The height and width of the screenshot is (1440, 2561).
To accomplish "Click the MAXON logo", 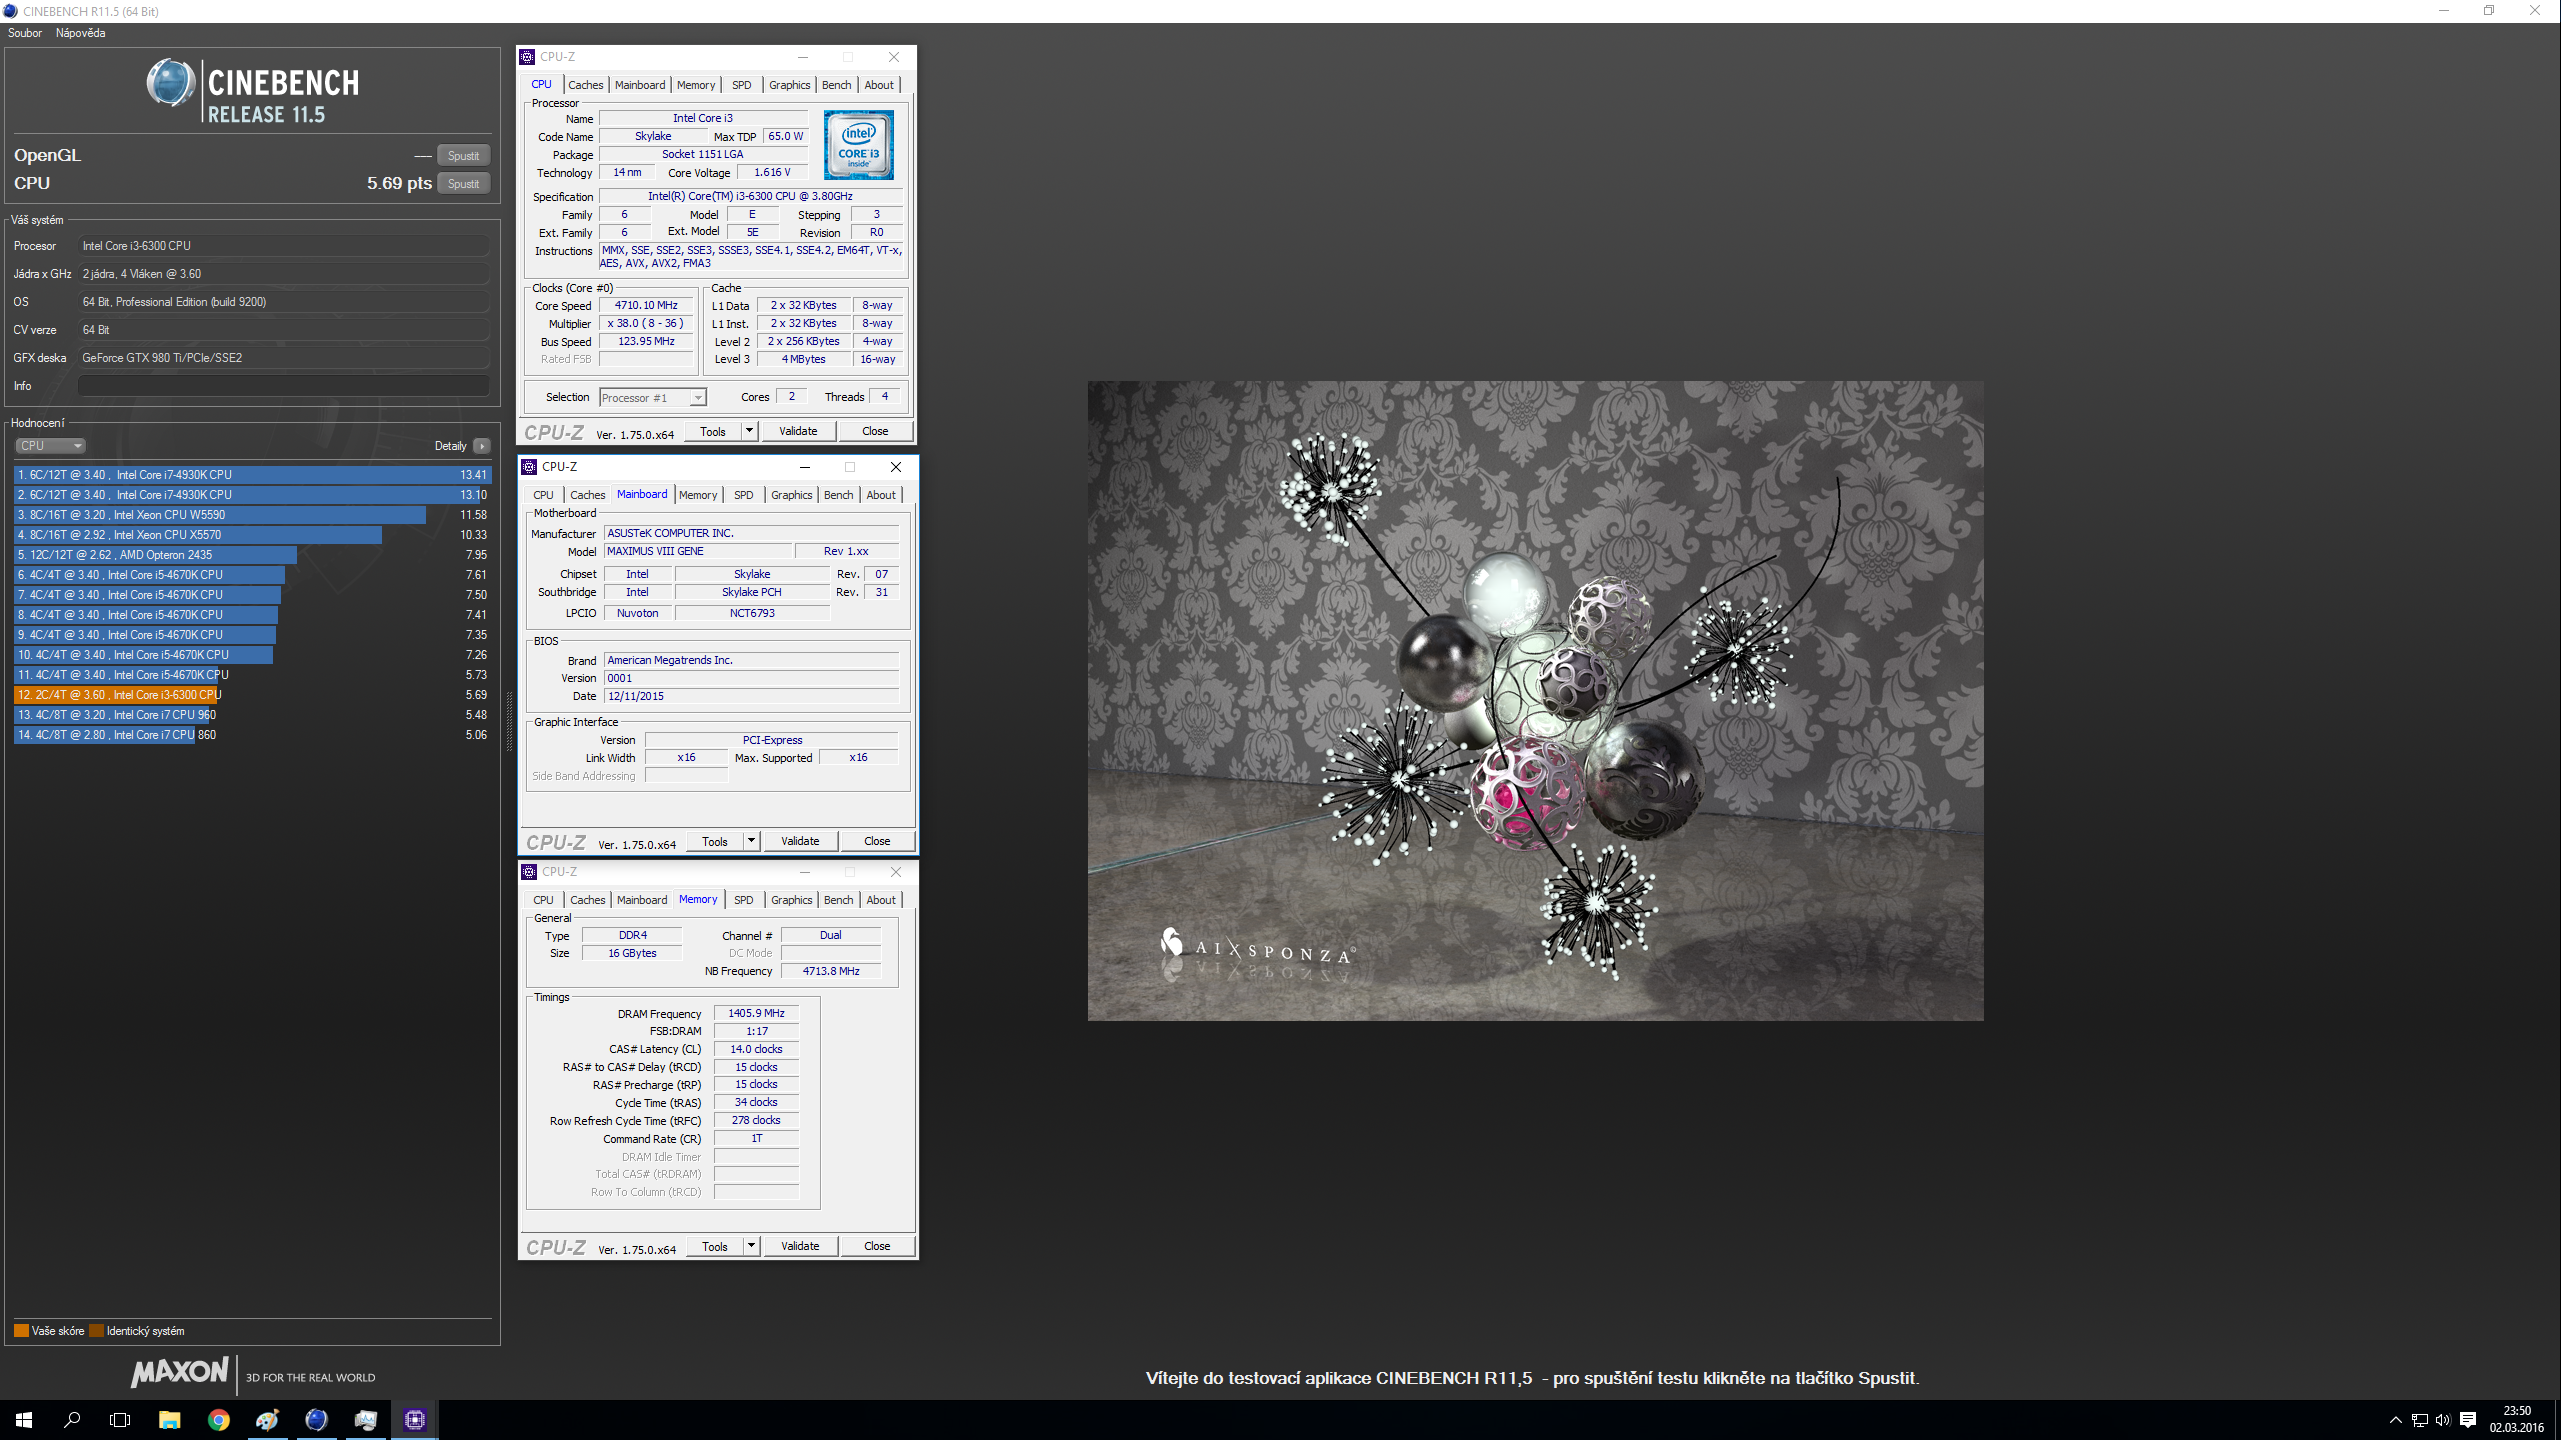I will 180,1372.
